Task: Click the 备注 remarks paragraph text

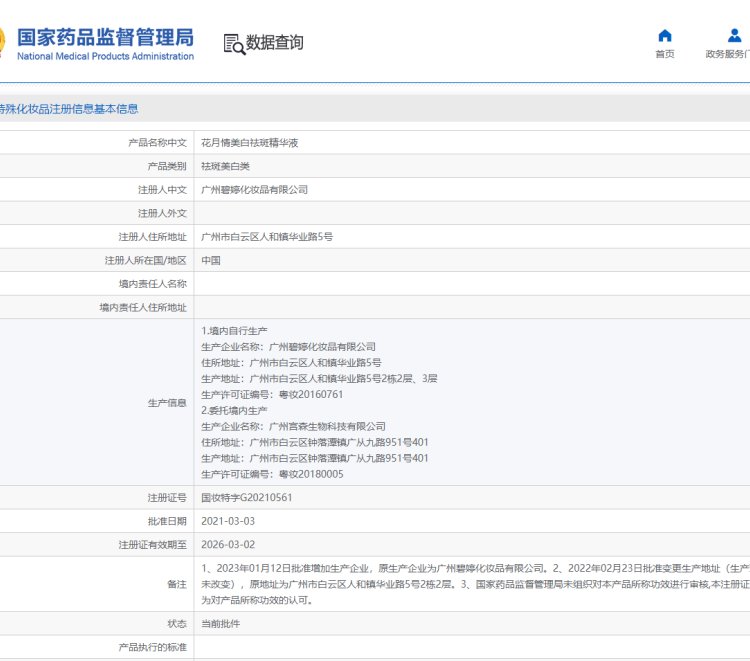Action: 475,584
